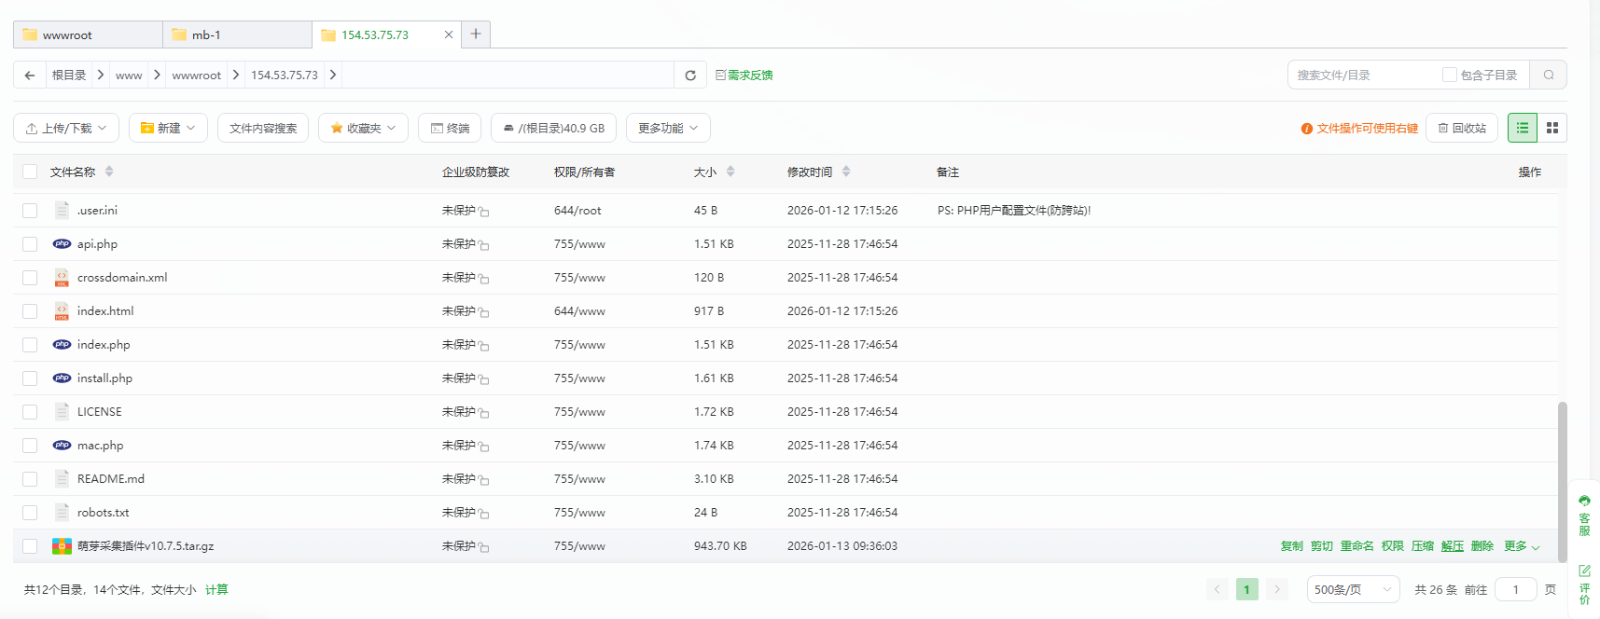Click lock icon beside api.php protection status
The height and width of the screenshot is (619, 1600).
[484, 245]
